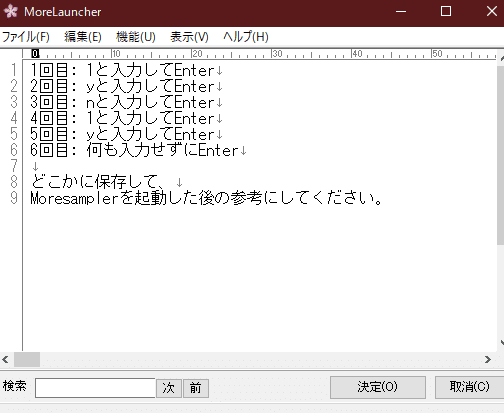Click line number 1 in the gutter
Viewport: 504px width, 413px height.
tap(14, 70)
